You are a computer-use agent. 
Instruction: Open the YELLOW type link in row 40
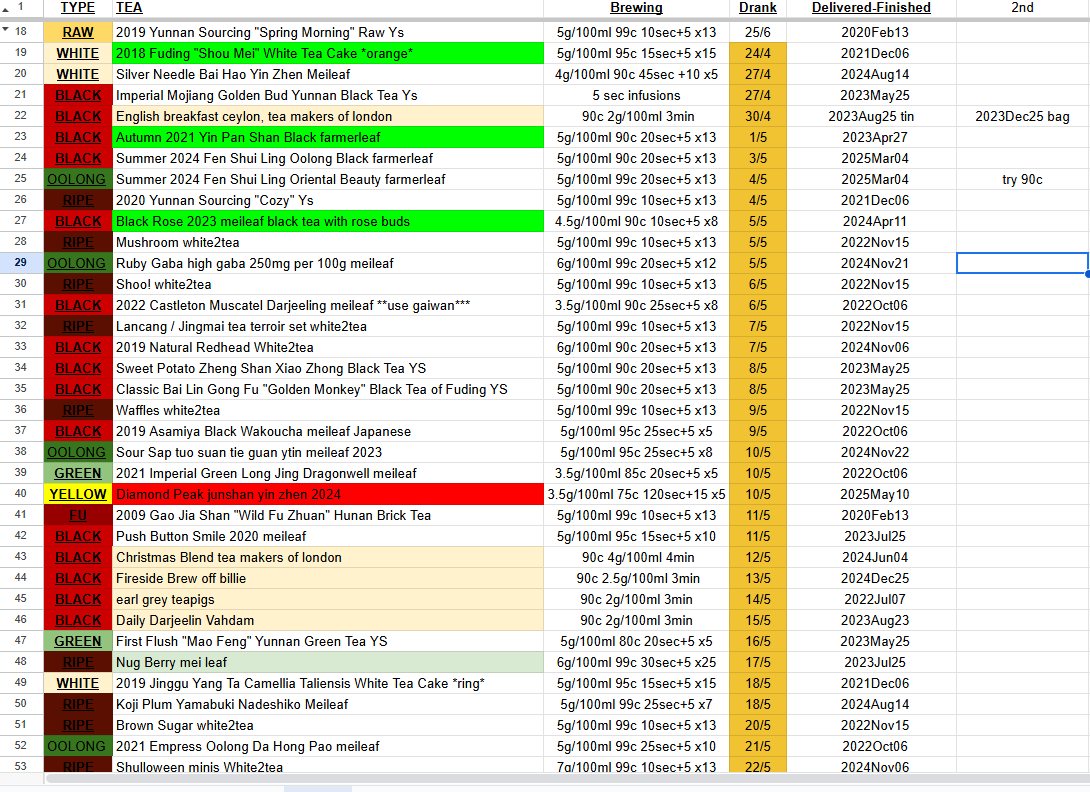78,494
